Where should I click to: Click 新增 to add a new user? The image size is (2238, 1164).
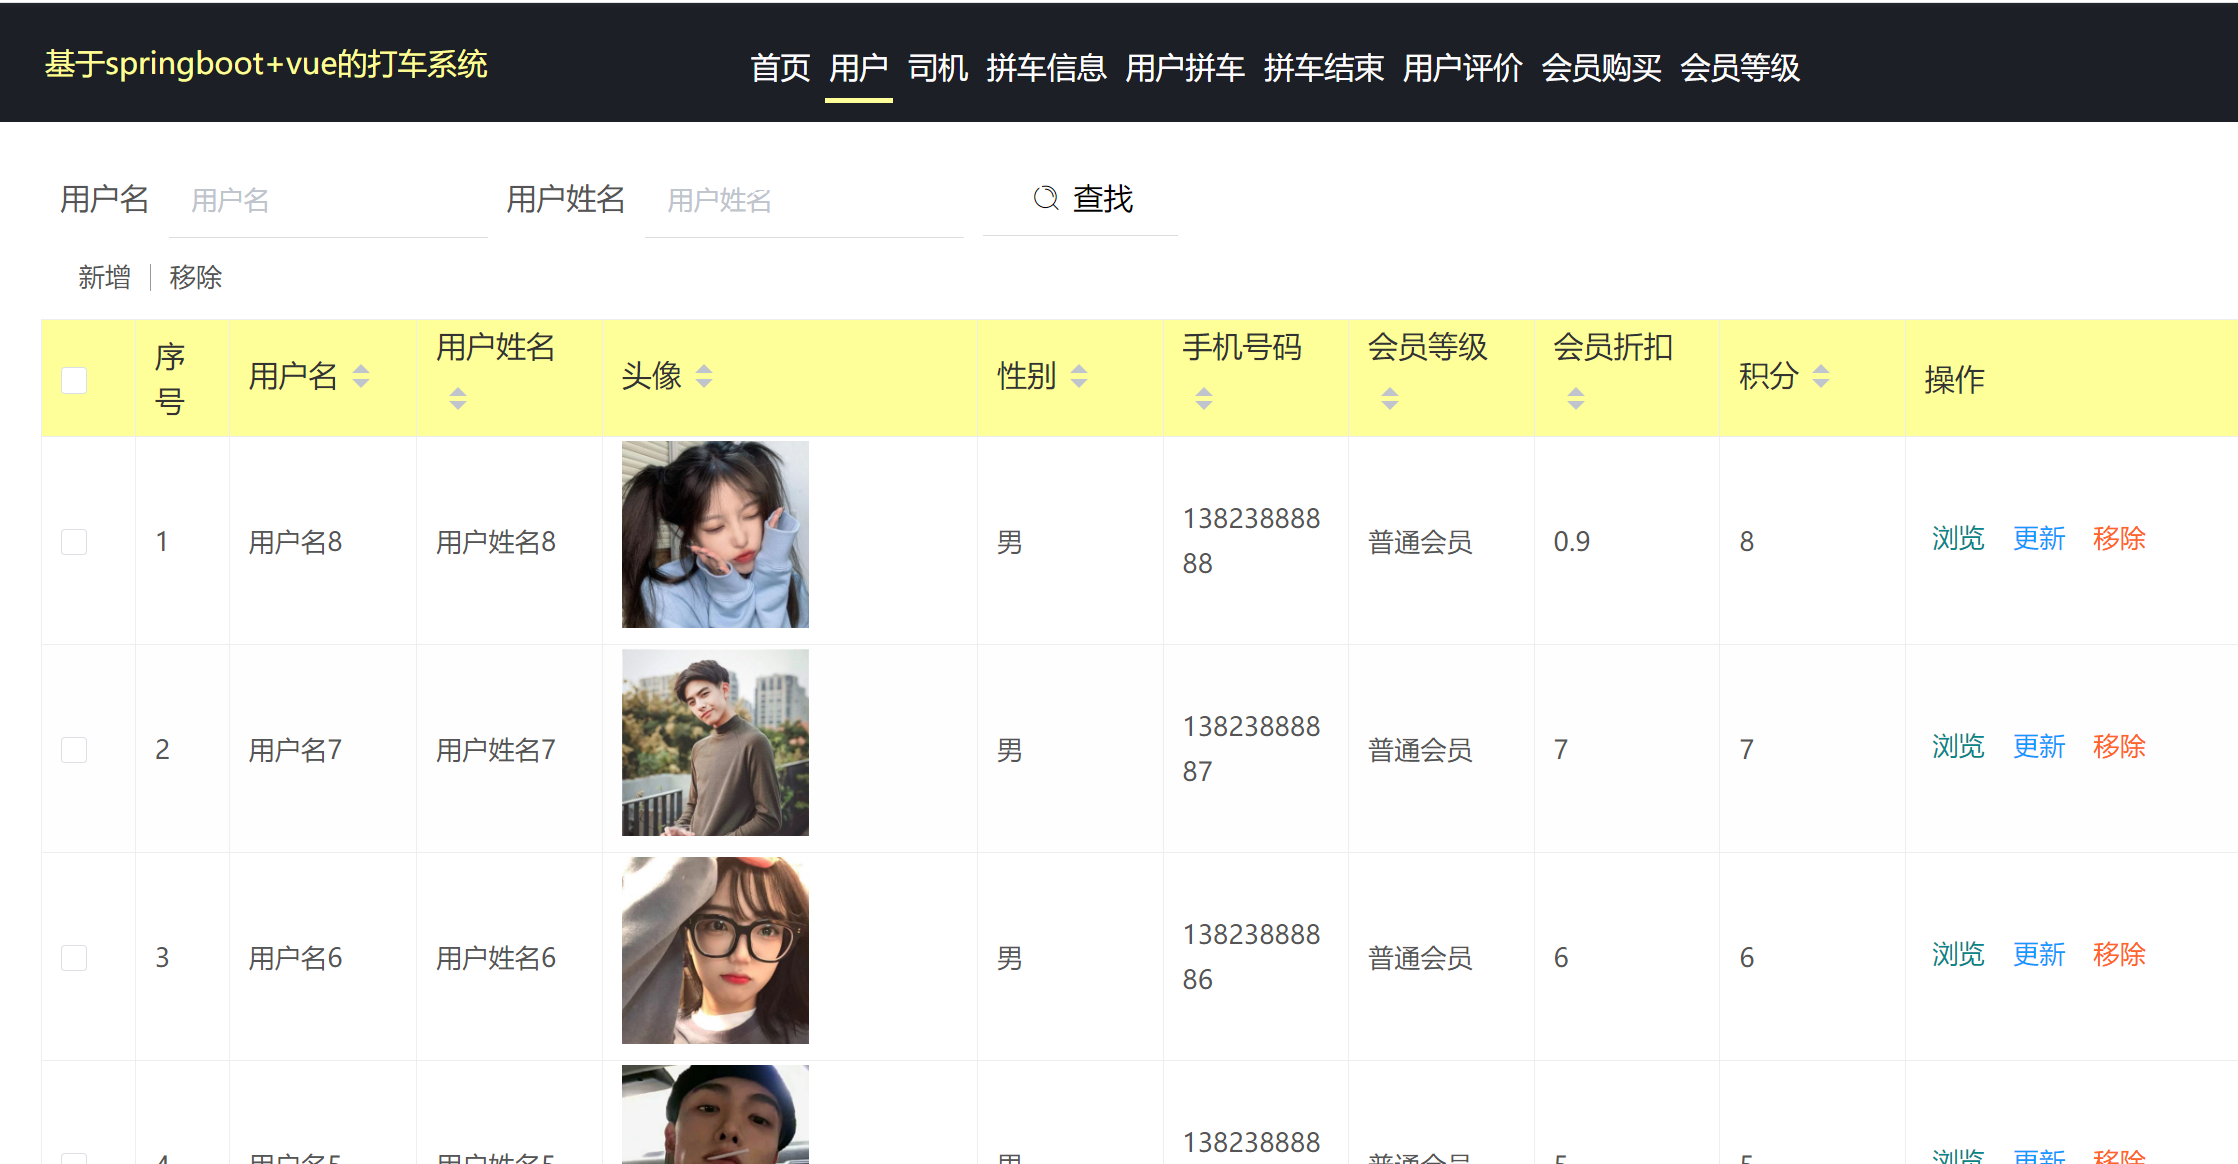coord(103,277)
